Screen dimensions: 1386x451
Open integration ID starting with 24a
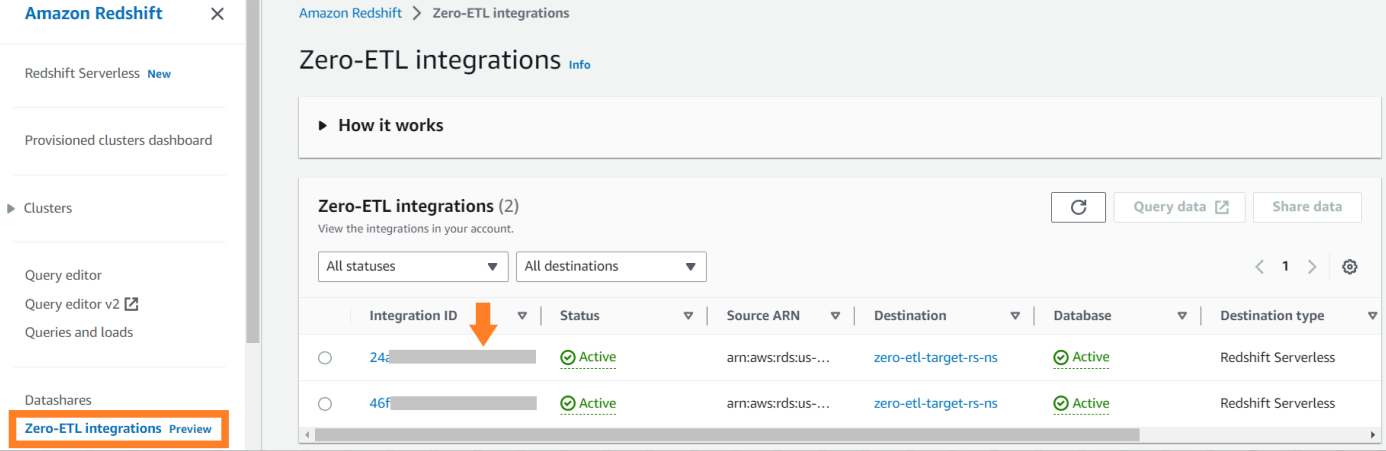(x=453, y=357)
